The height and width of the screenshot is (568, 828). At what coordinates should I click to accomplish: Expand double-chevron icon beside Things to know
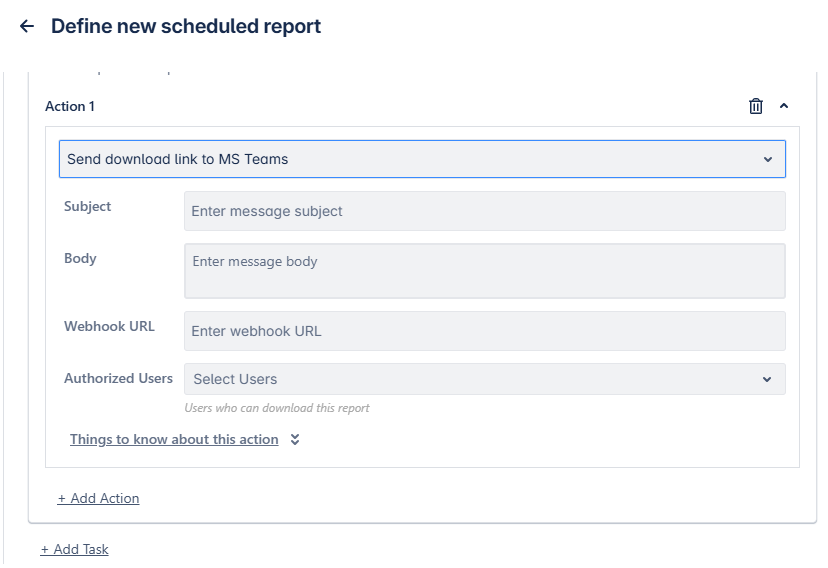click(295, 439)
